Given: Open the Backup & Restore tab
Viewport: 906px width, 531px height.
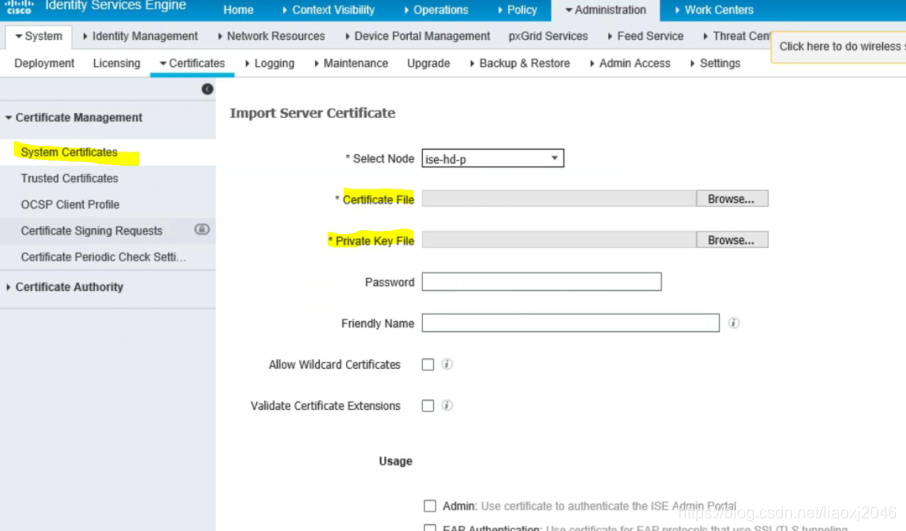Looking at the screenshot, I should (520, 63).
